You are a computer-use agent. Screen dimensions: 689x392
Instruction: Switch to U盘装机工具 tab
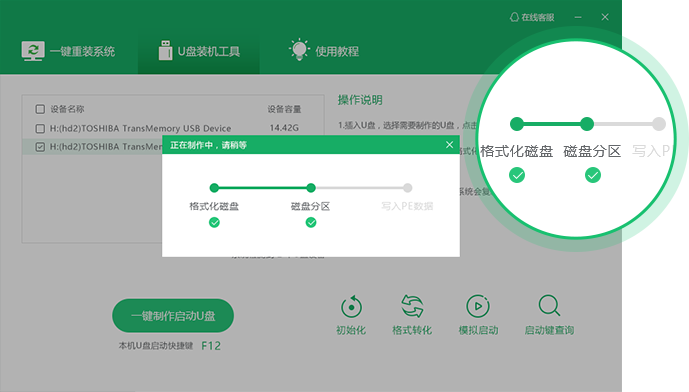coord(199,51)
